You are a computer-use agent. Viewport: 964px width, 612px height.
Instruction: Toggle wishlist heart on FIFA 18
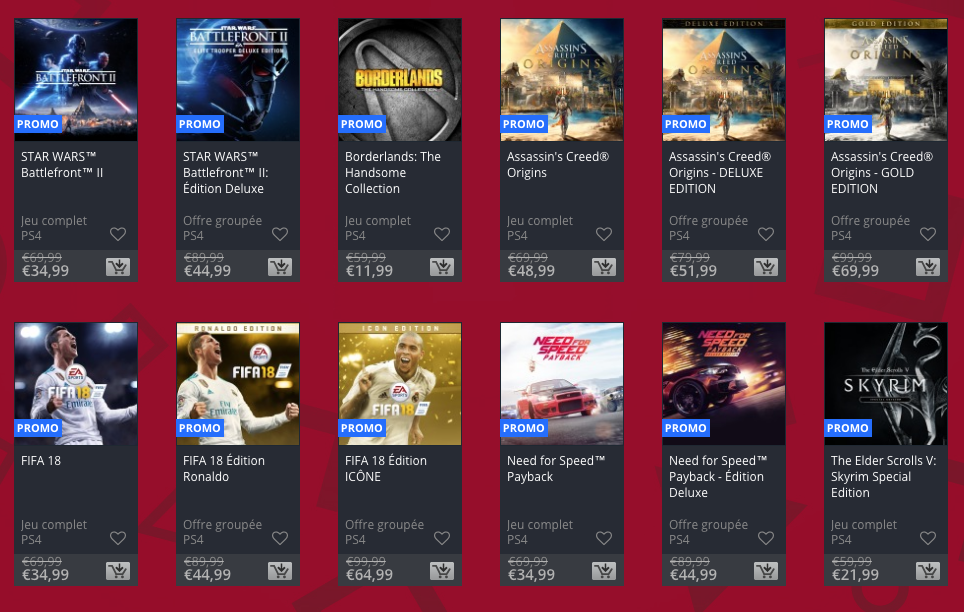point(117,538)
